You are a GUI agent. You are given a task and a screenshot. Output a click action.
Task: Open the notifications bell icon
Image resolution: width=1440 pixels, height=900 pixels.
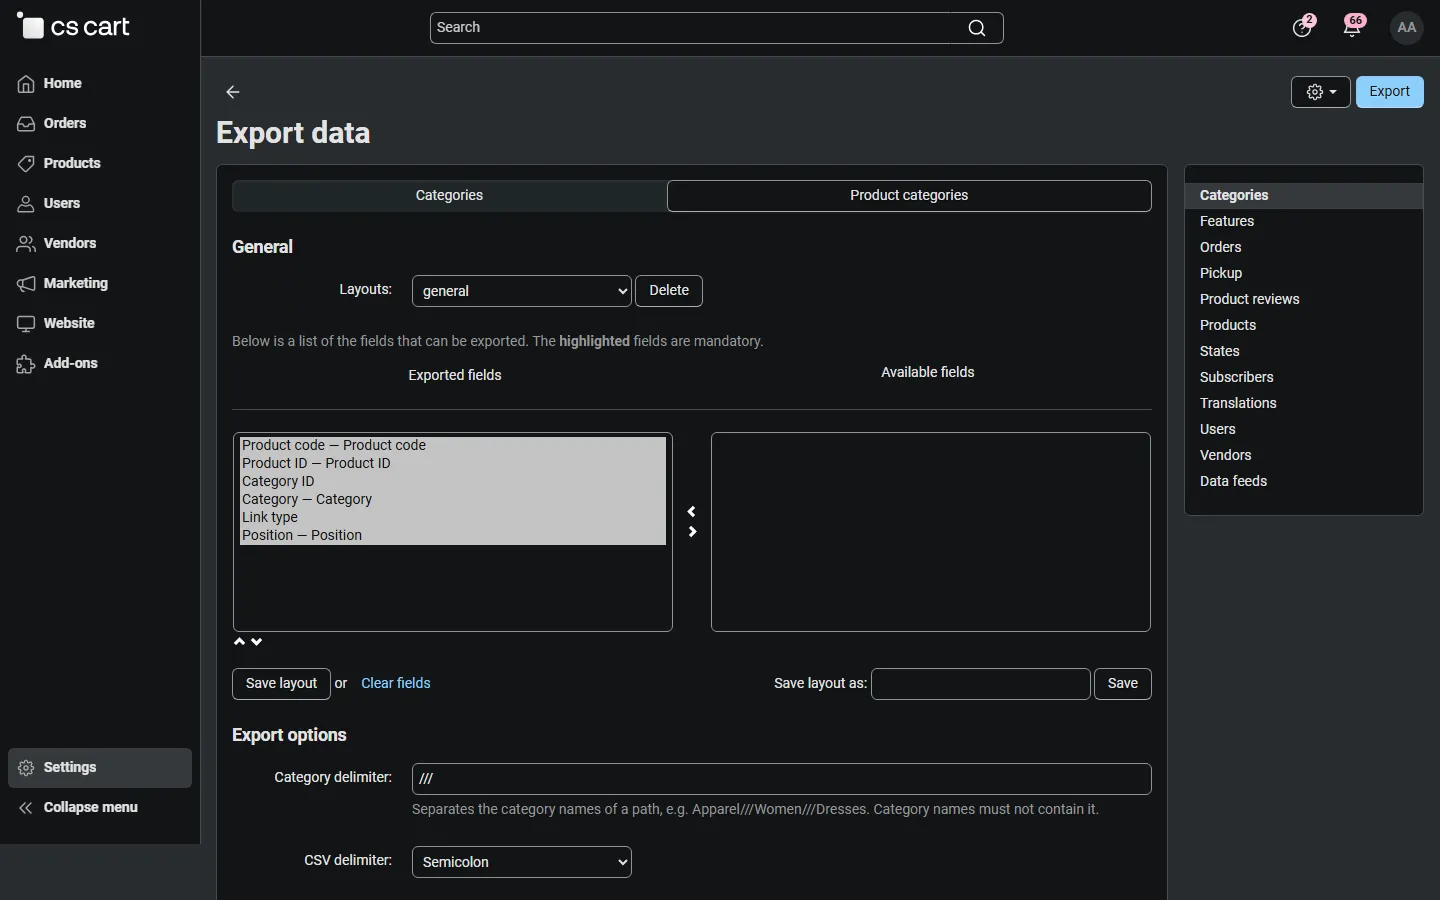tap(1354, 27)
